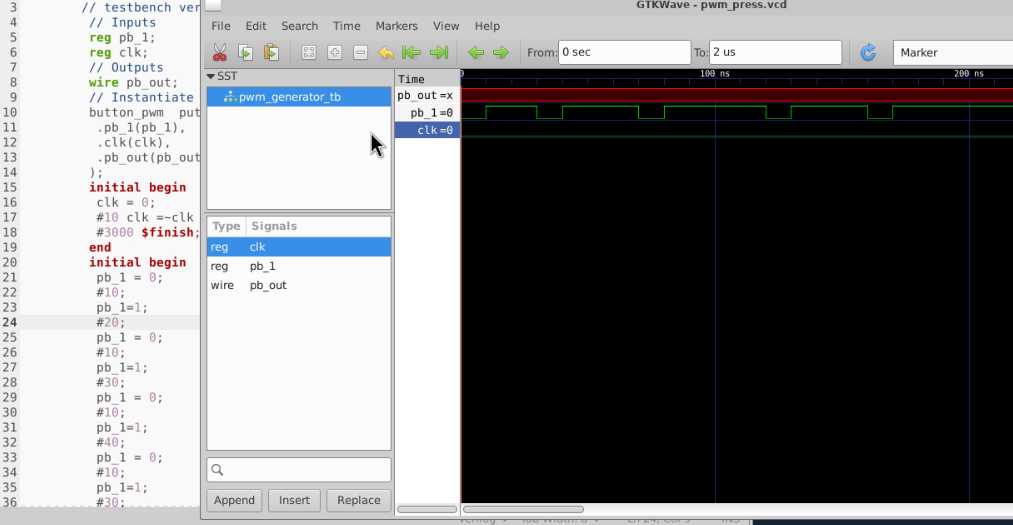Click the Append button
The image size is (1013, 525).
pos(234,500)
